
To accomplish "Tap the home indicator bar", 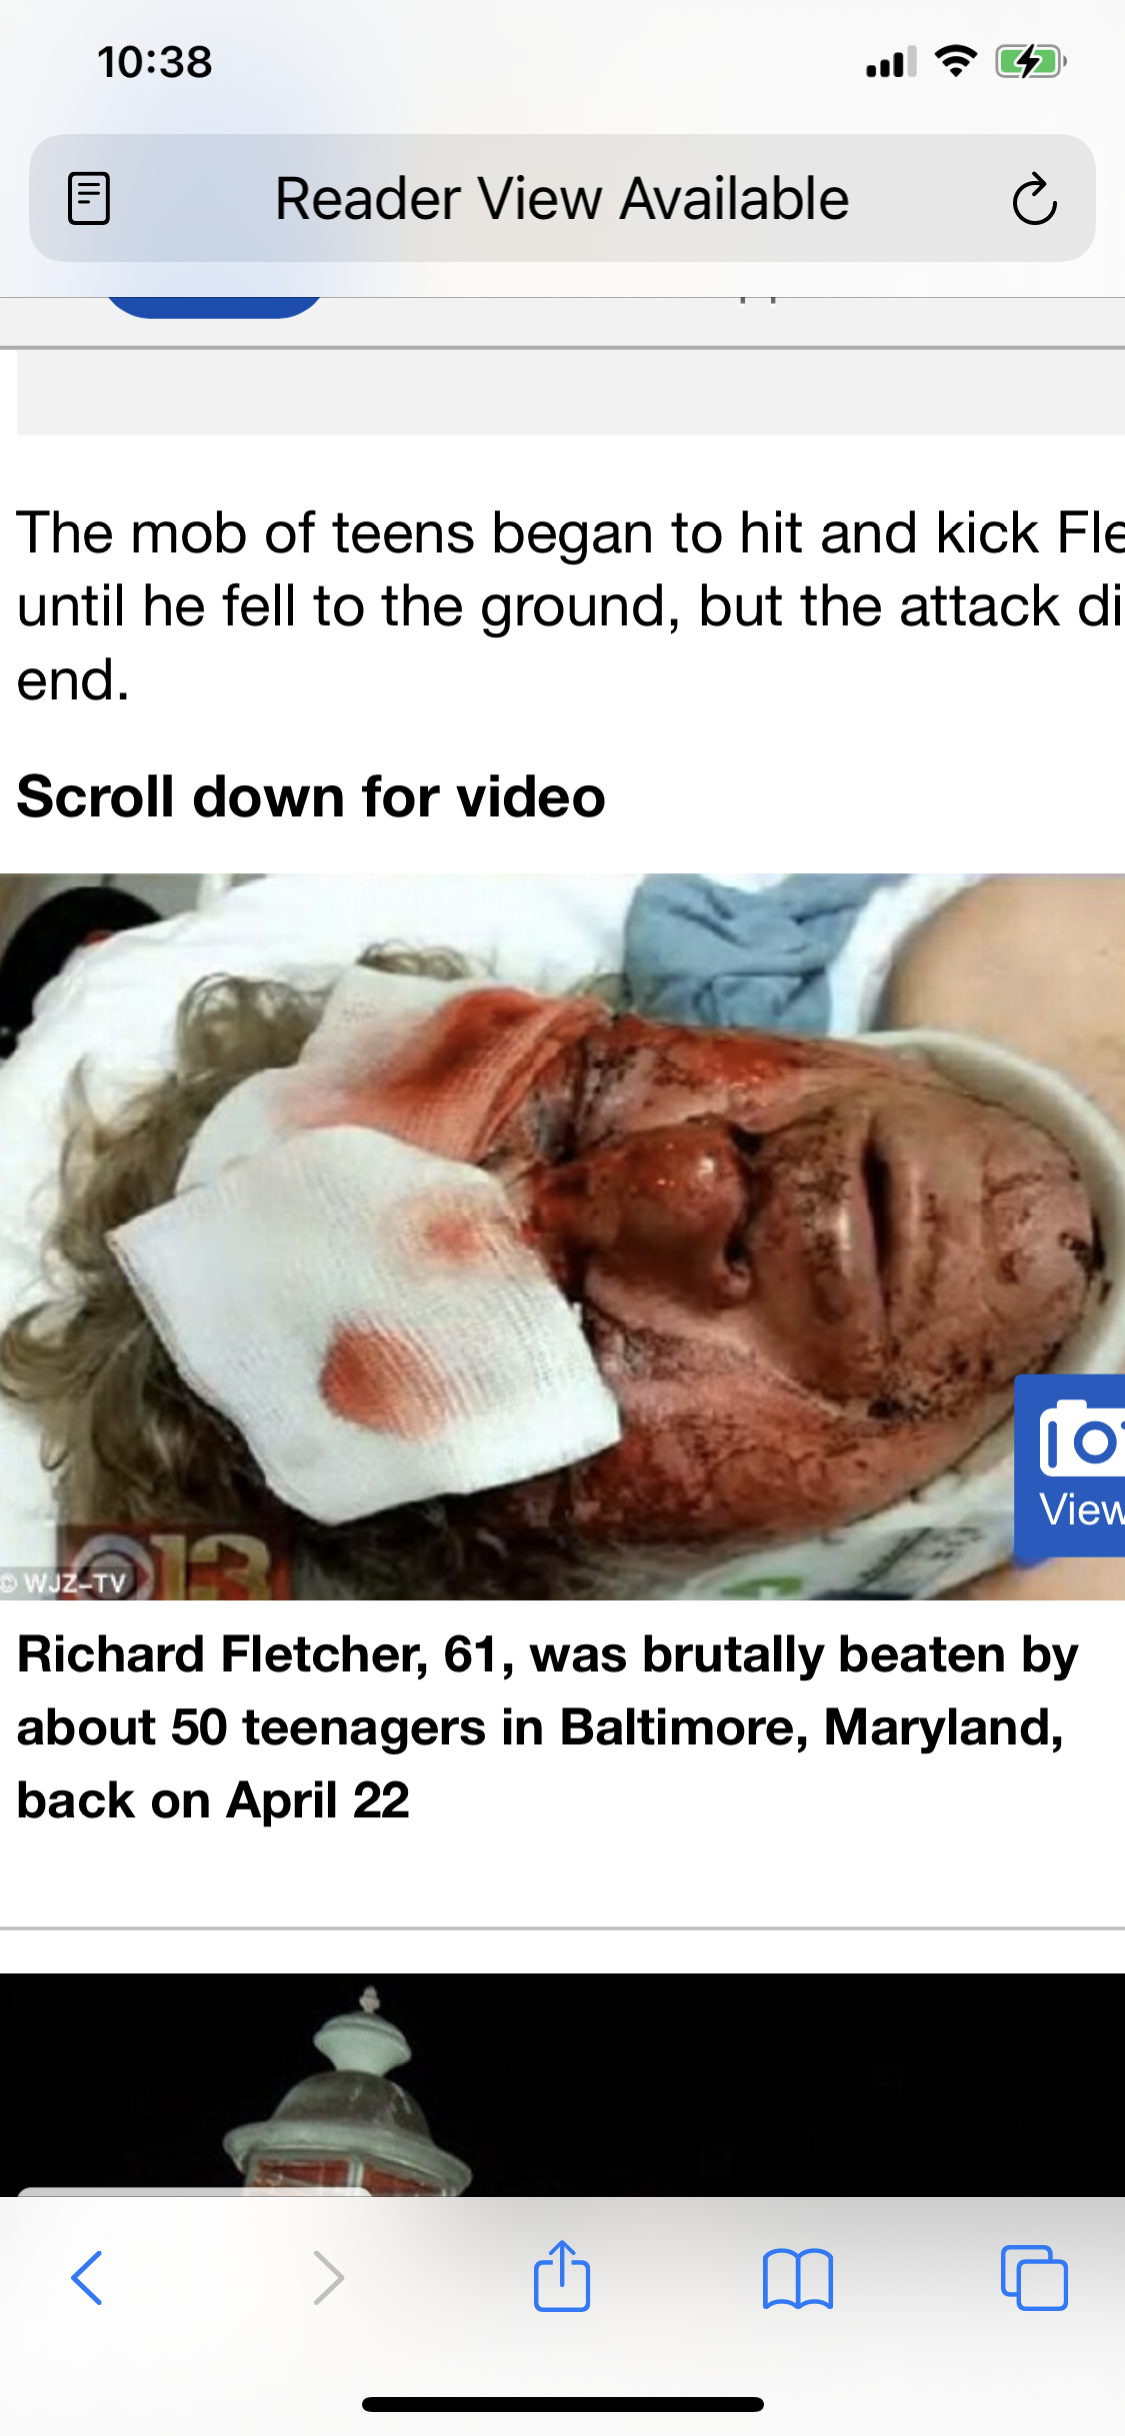I will [562, 2404].
